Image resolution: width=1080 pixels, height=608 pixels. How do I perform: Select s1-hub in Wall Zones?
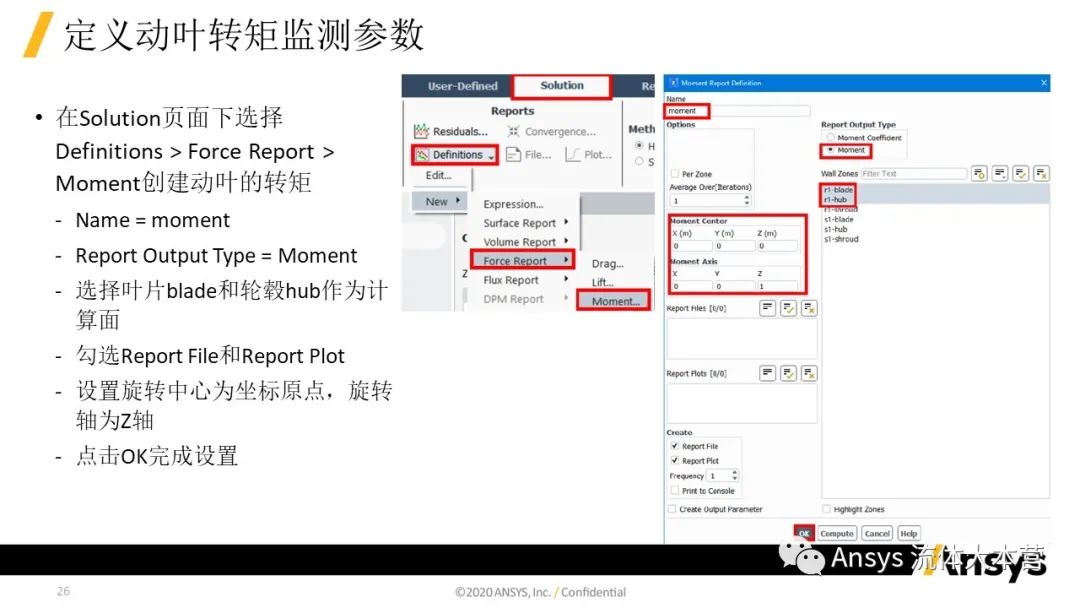coord(835,229)
